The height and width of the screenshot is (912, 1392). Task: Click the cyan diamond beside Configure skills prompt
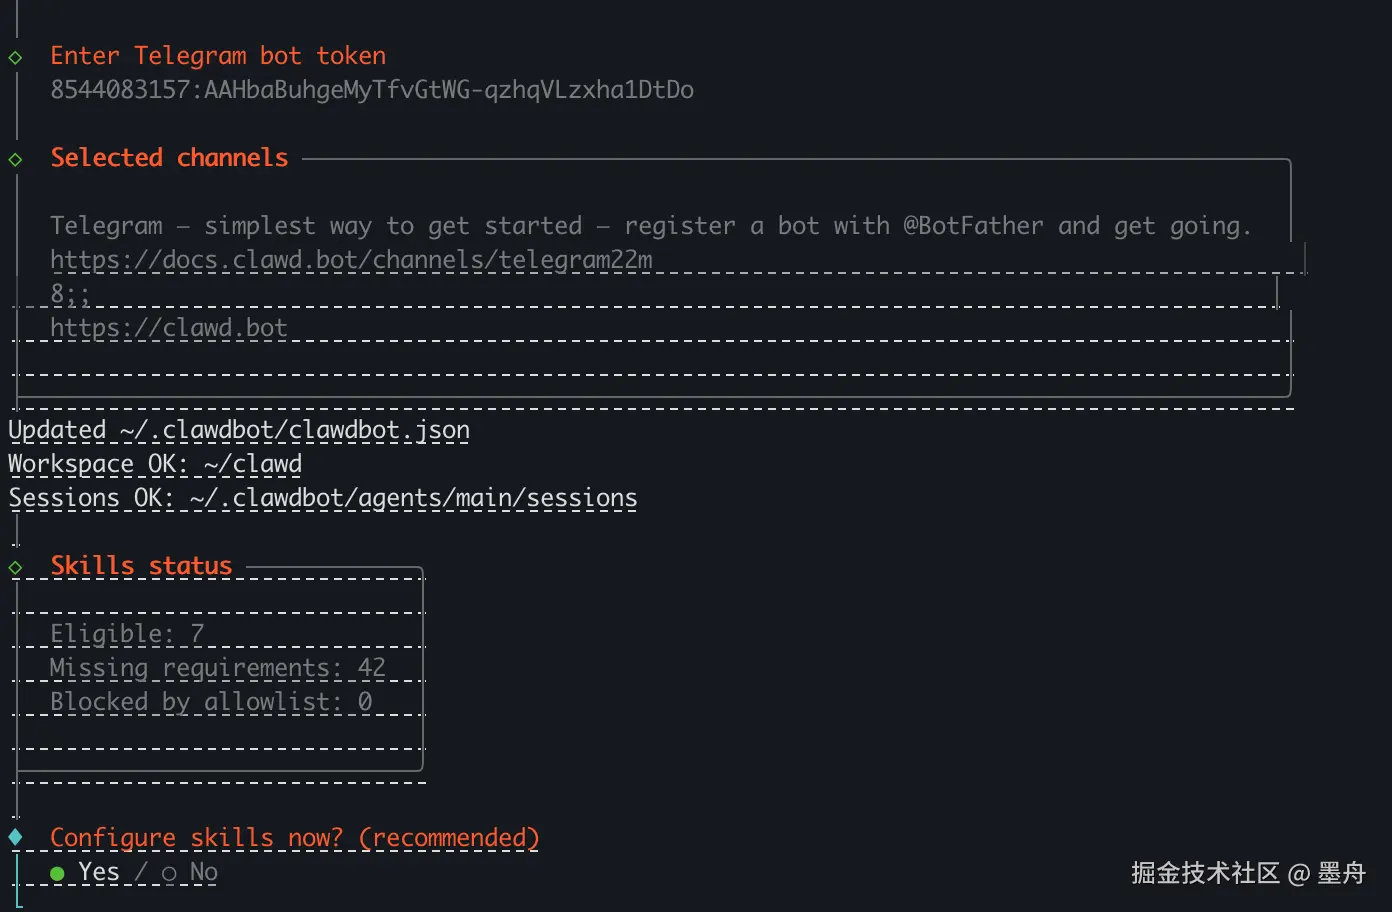(15, 837)
